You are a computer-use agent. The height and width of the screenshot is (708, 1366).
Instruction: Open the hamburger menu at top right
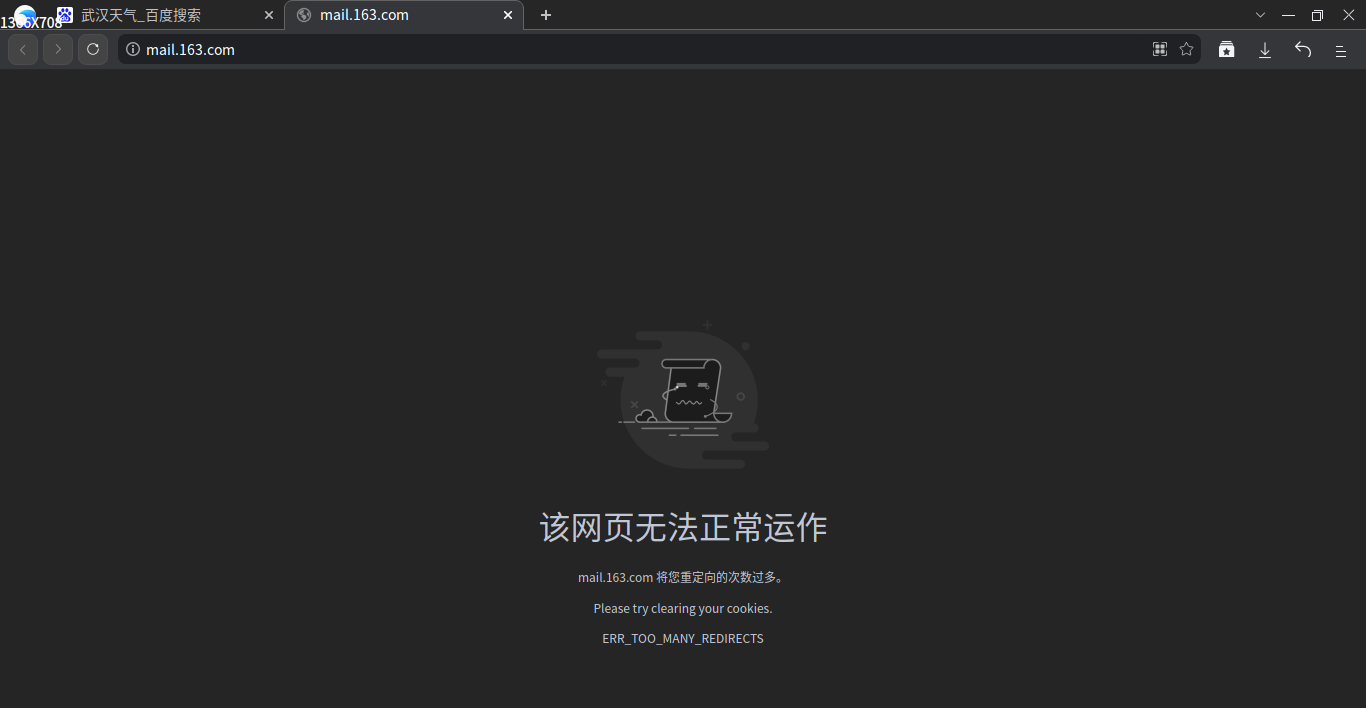click(1340, 49)
